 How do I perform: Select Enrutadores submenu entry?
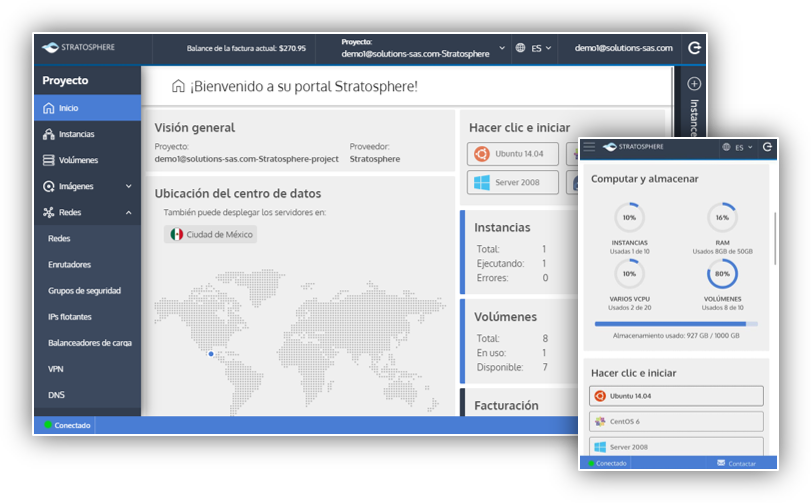tap(69, 265)
